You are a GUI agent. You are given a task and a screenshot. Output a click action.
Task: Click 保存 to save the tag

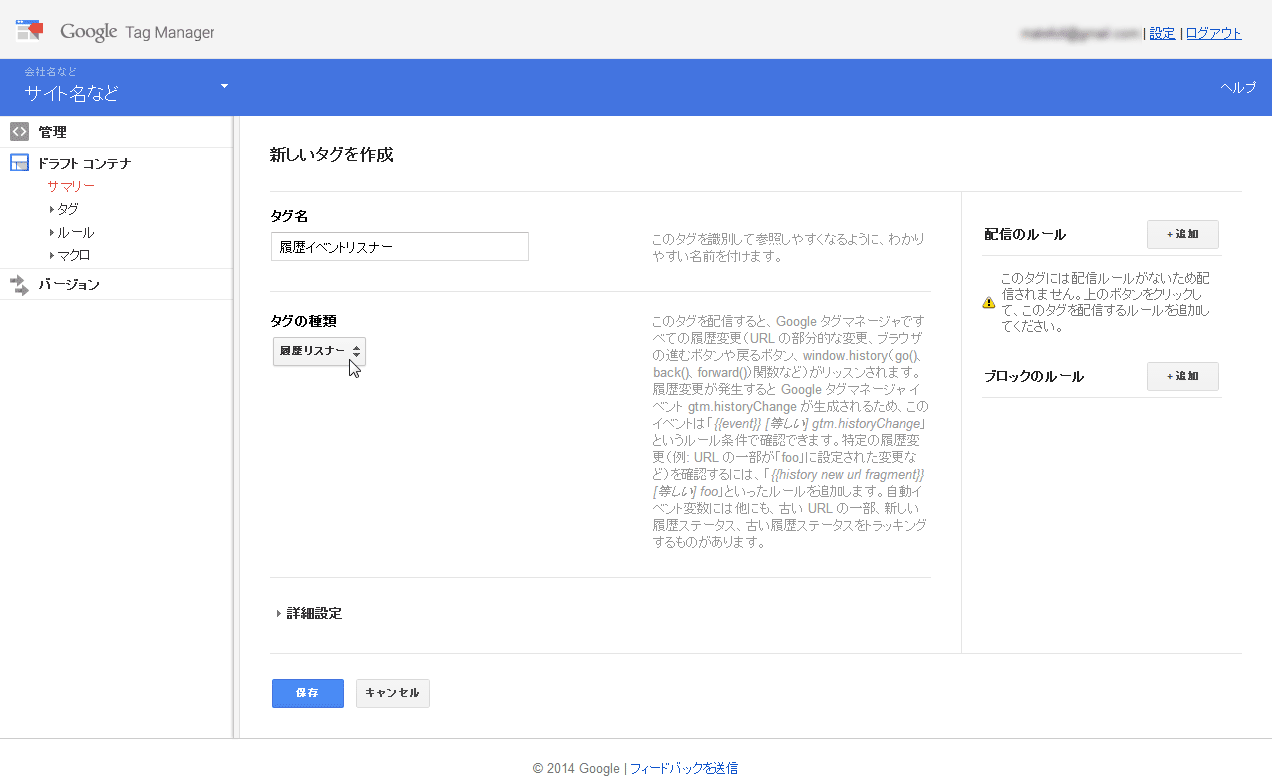point(308,693)
